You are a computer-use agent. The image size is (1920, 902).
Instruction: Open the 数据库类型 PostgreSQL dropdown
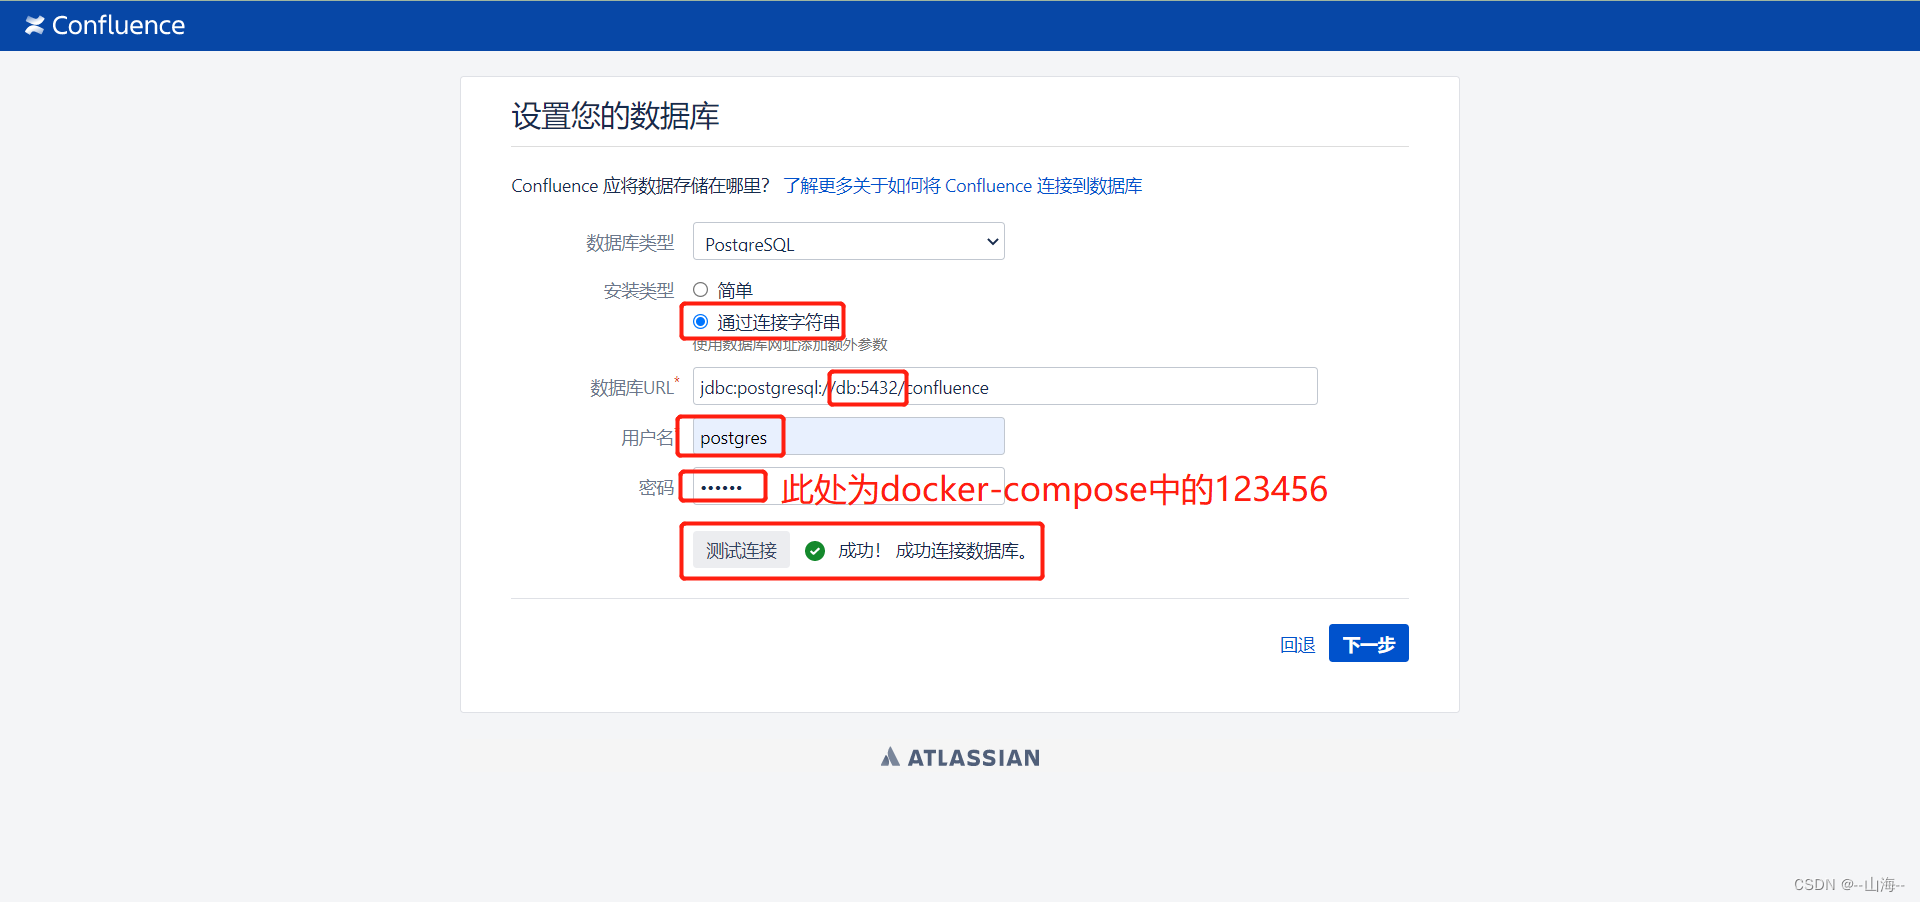848,242
